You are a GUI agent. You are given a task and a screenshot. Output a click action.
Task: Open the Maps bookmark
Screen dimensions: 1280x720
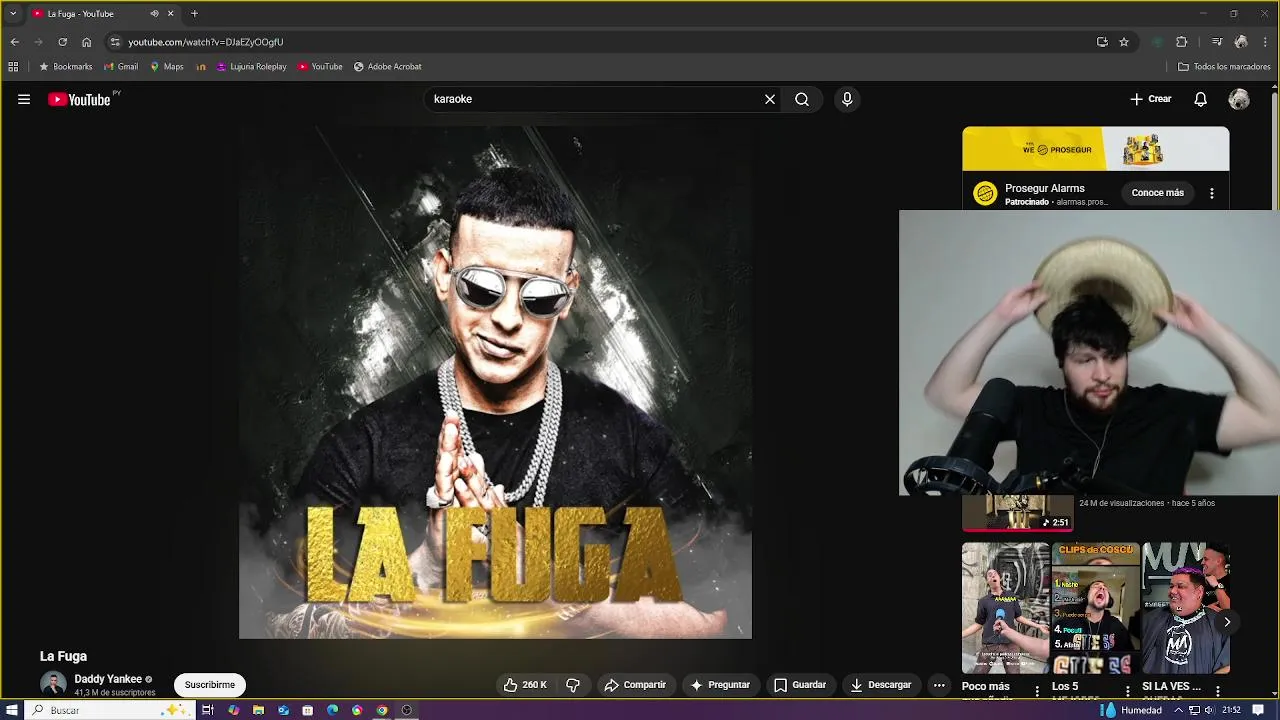tap(167, 67)
